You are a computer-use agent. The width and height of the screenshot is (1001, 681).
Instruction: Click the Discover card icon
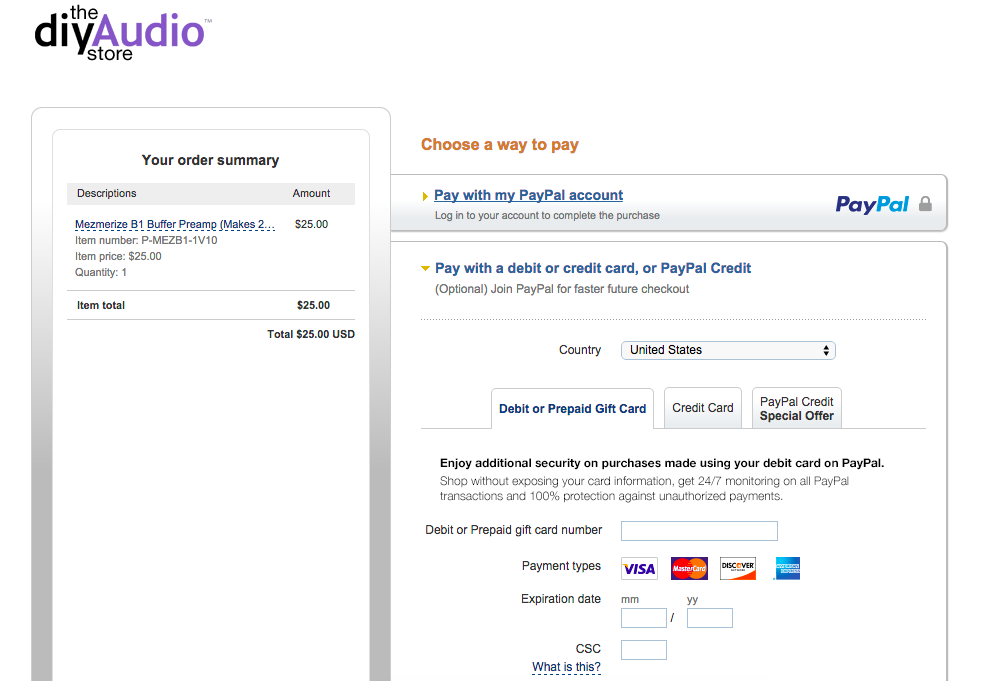point(738,568)
